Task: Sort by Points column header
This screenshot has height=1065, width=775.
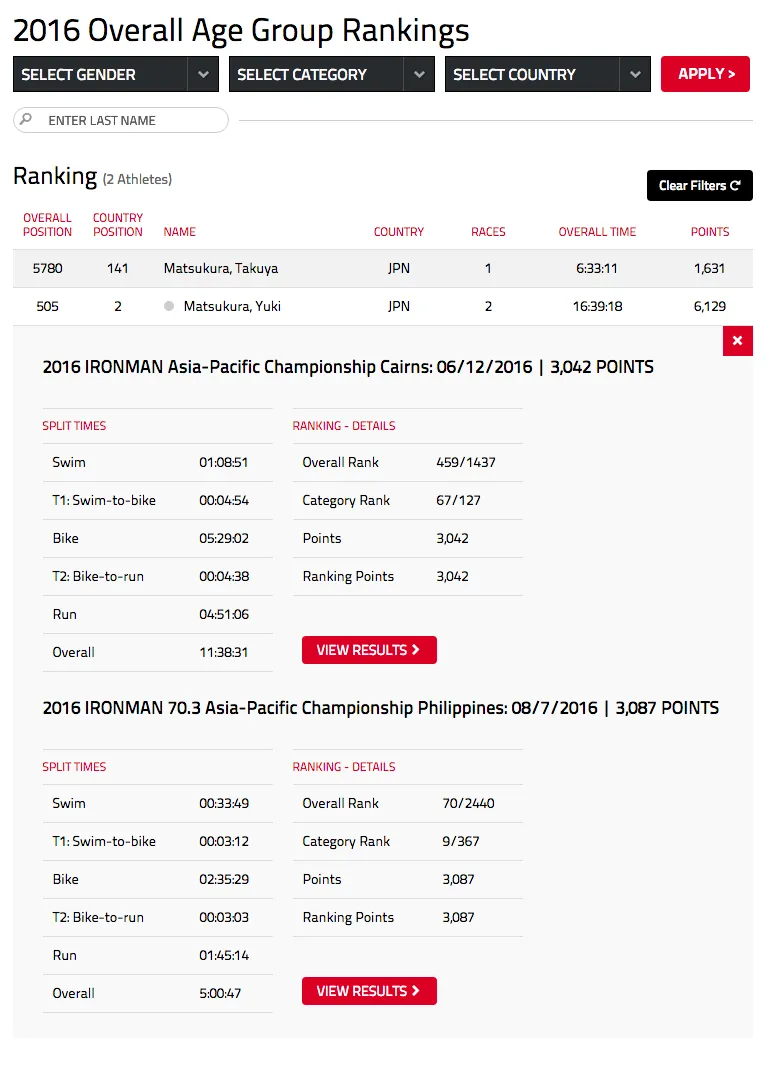Action: [710, 232]
